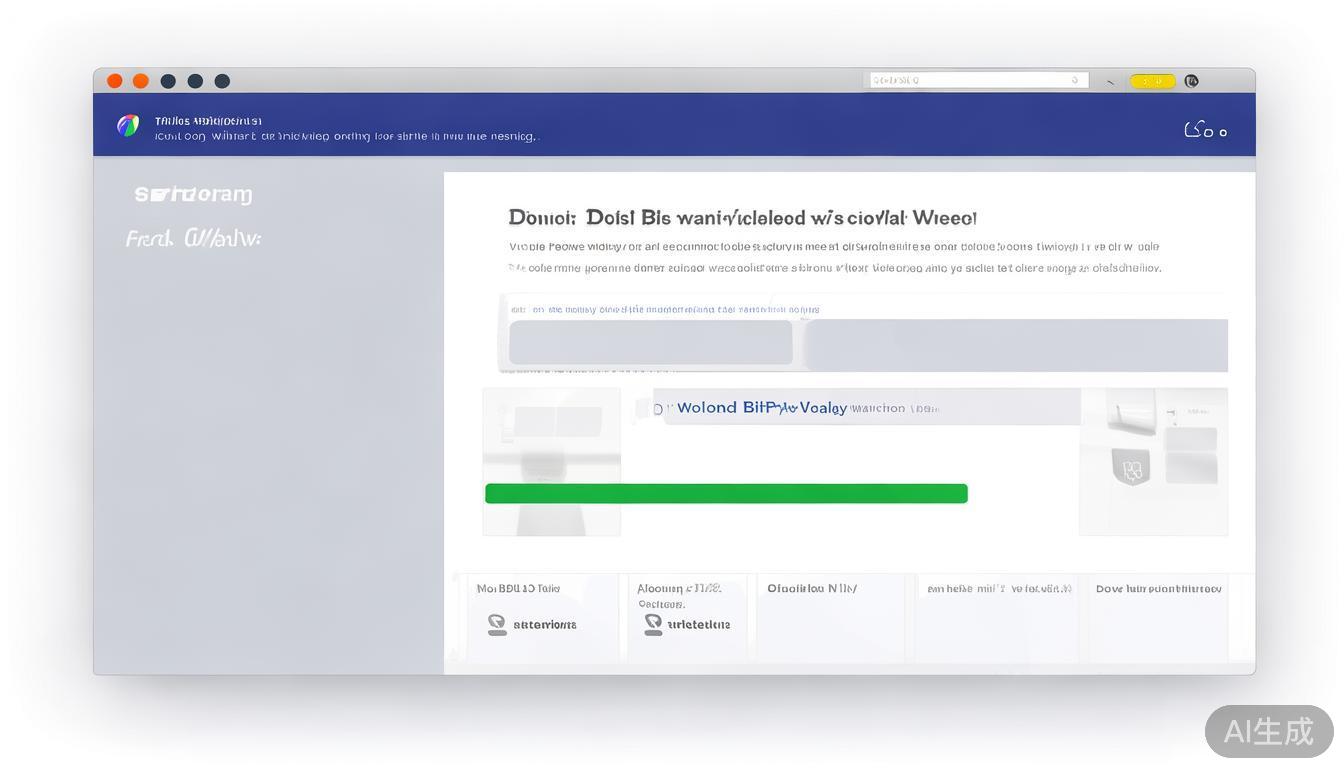Select the second sidebar item starting with 'Fre'
The image size is (1344, 768).
(193, 239)
